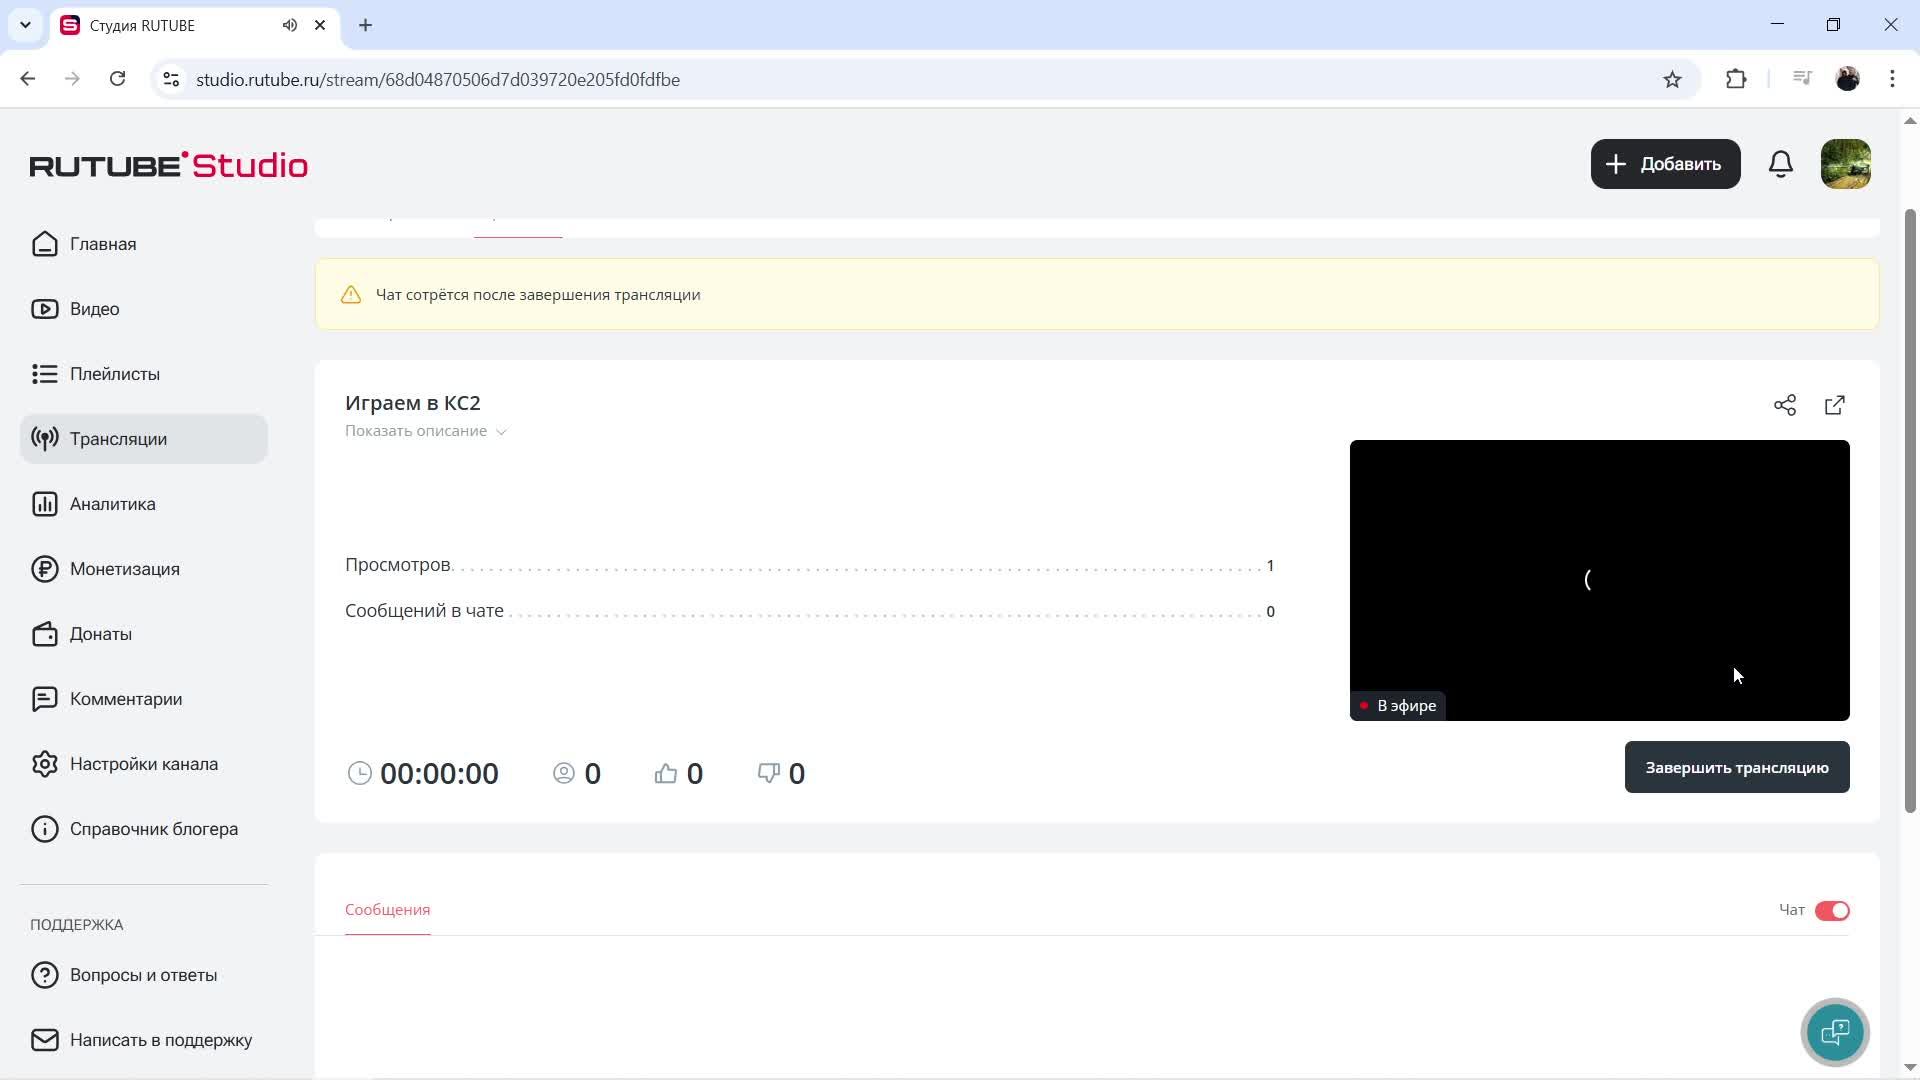Viewport: 1920px width, 1080px height.
Task: Click the warning triangle icon in chat notice
Action: tap(351, 295)
